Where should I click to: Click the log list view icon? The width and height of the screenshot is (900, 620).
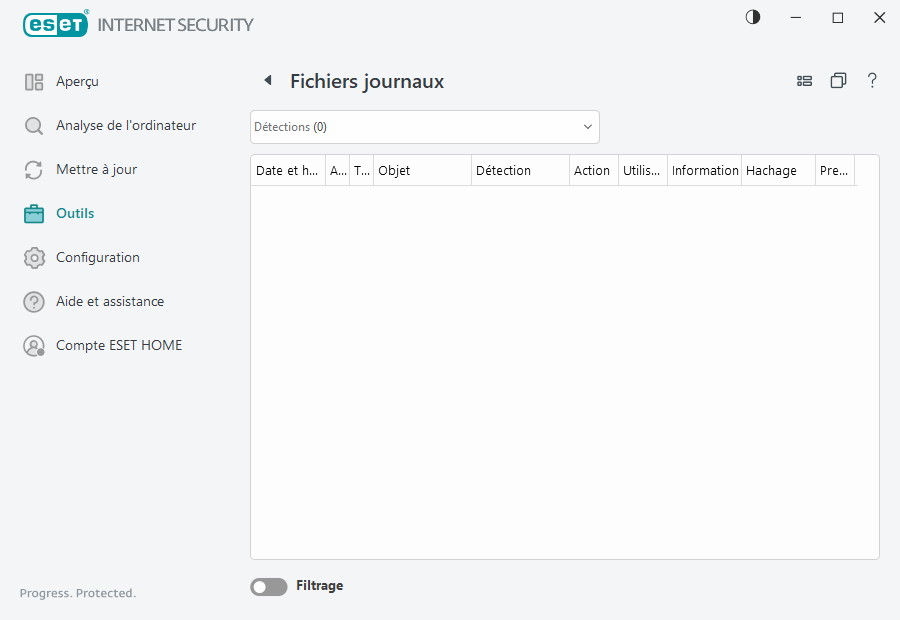[805, 81]
